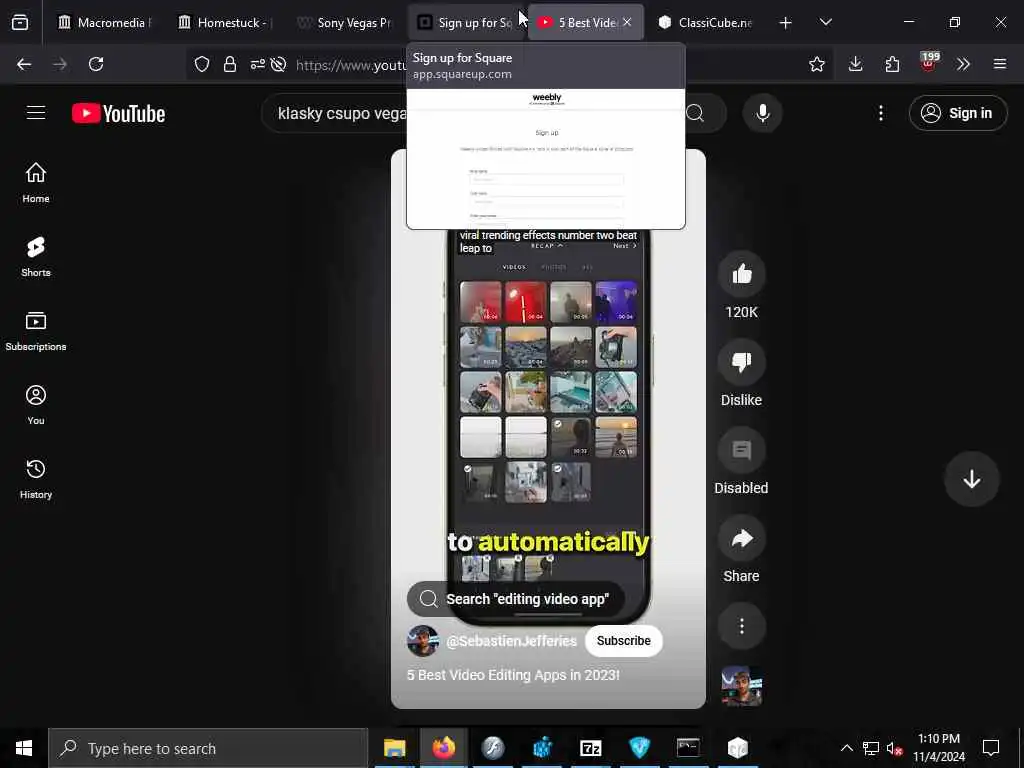Open Shorts in the sidebar
Screen dimensions: 1024x768
(36, 257)
